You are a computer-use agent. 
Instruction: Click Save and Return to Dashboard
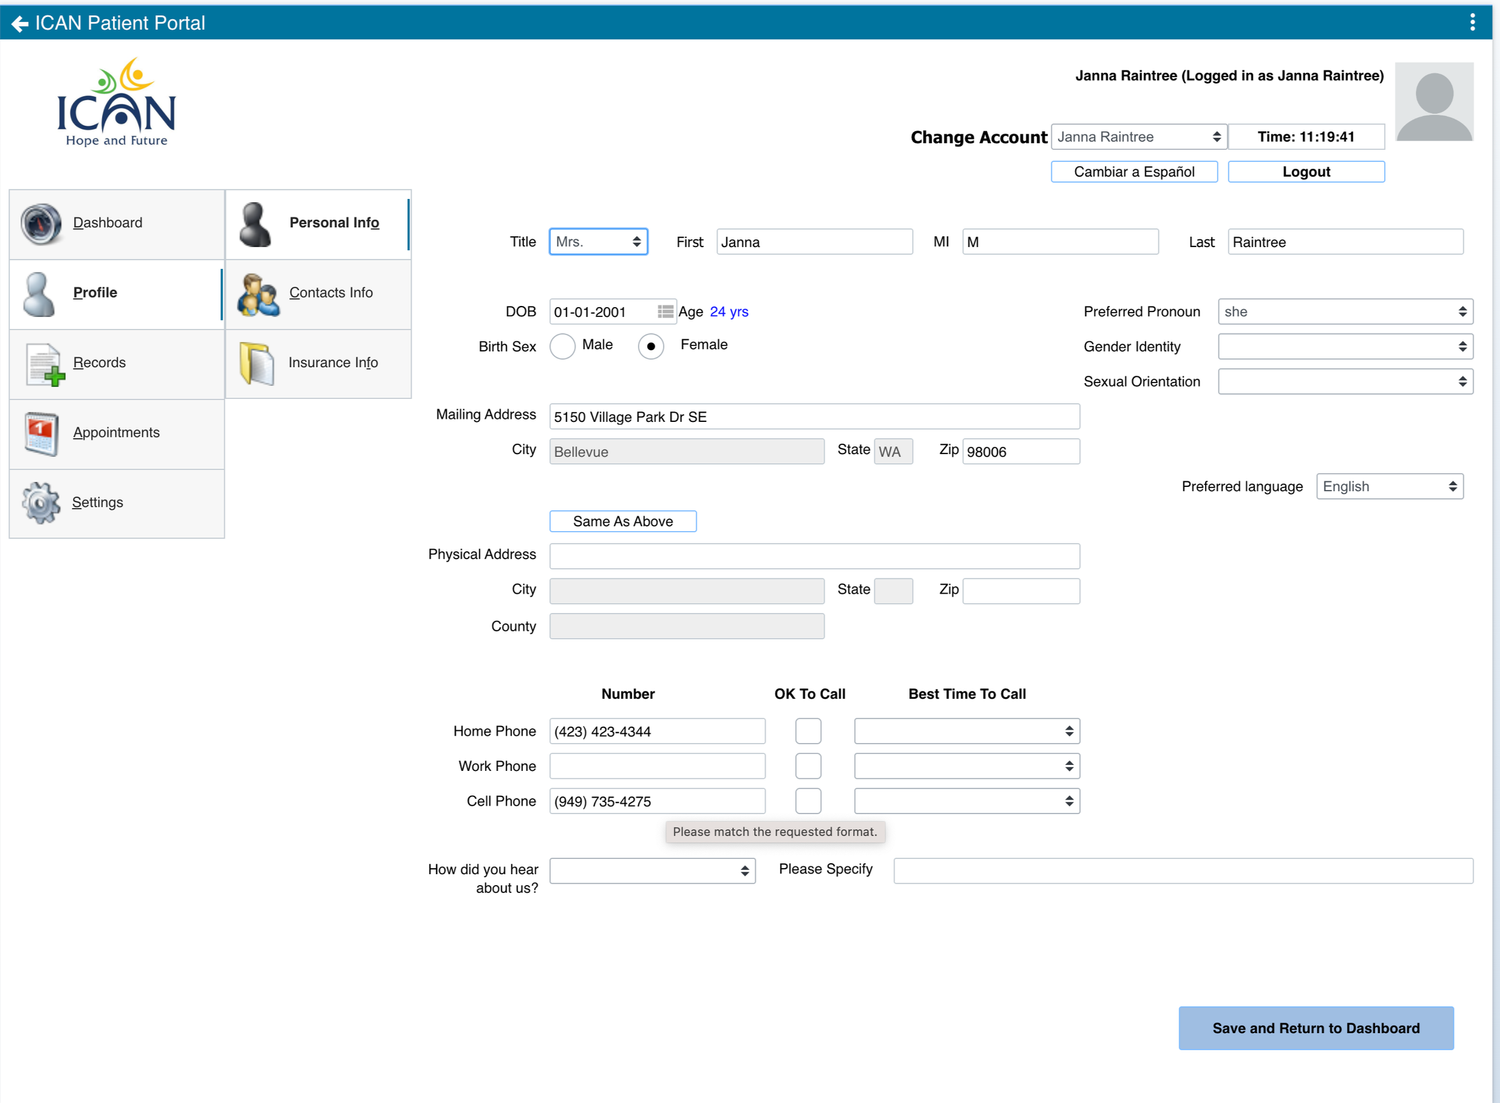tap(1316, 1028)
